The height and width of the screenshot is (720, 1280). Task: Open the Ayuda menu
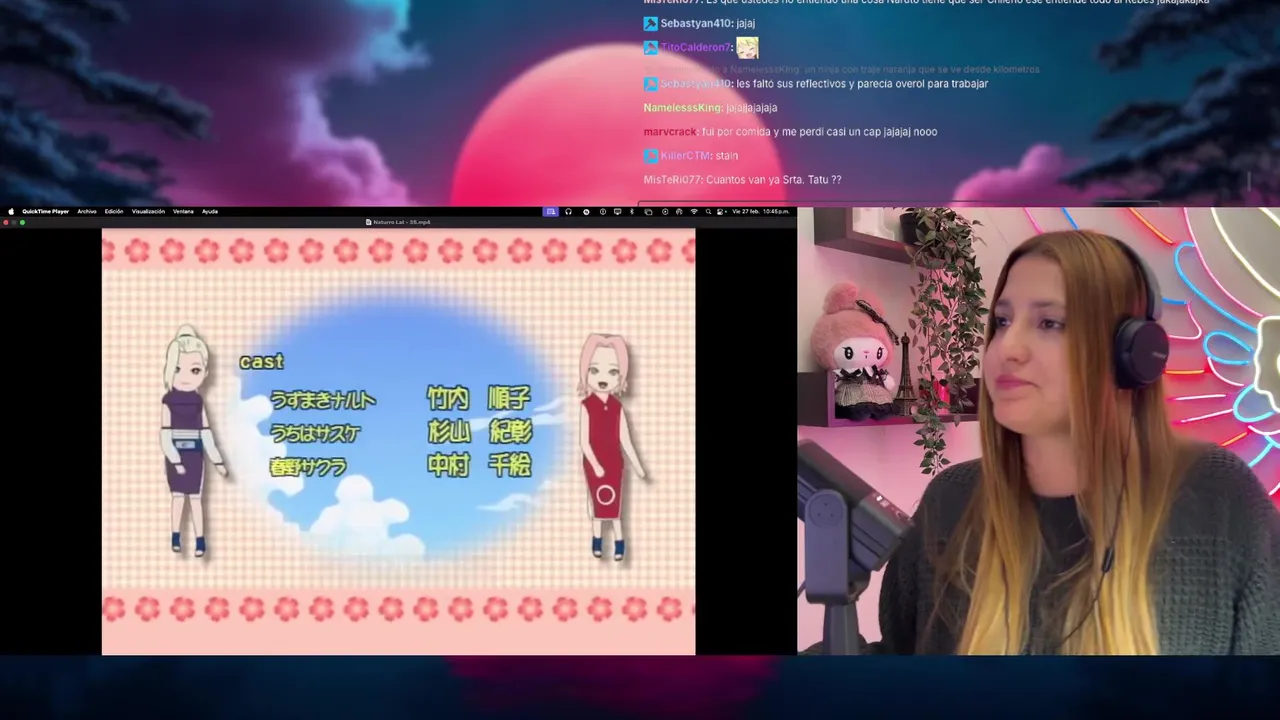point(210,211)
